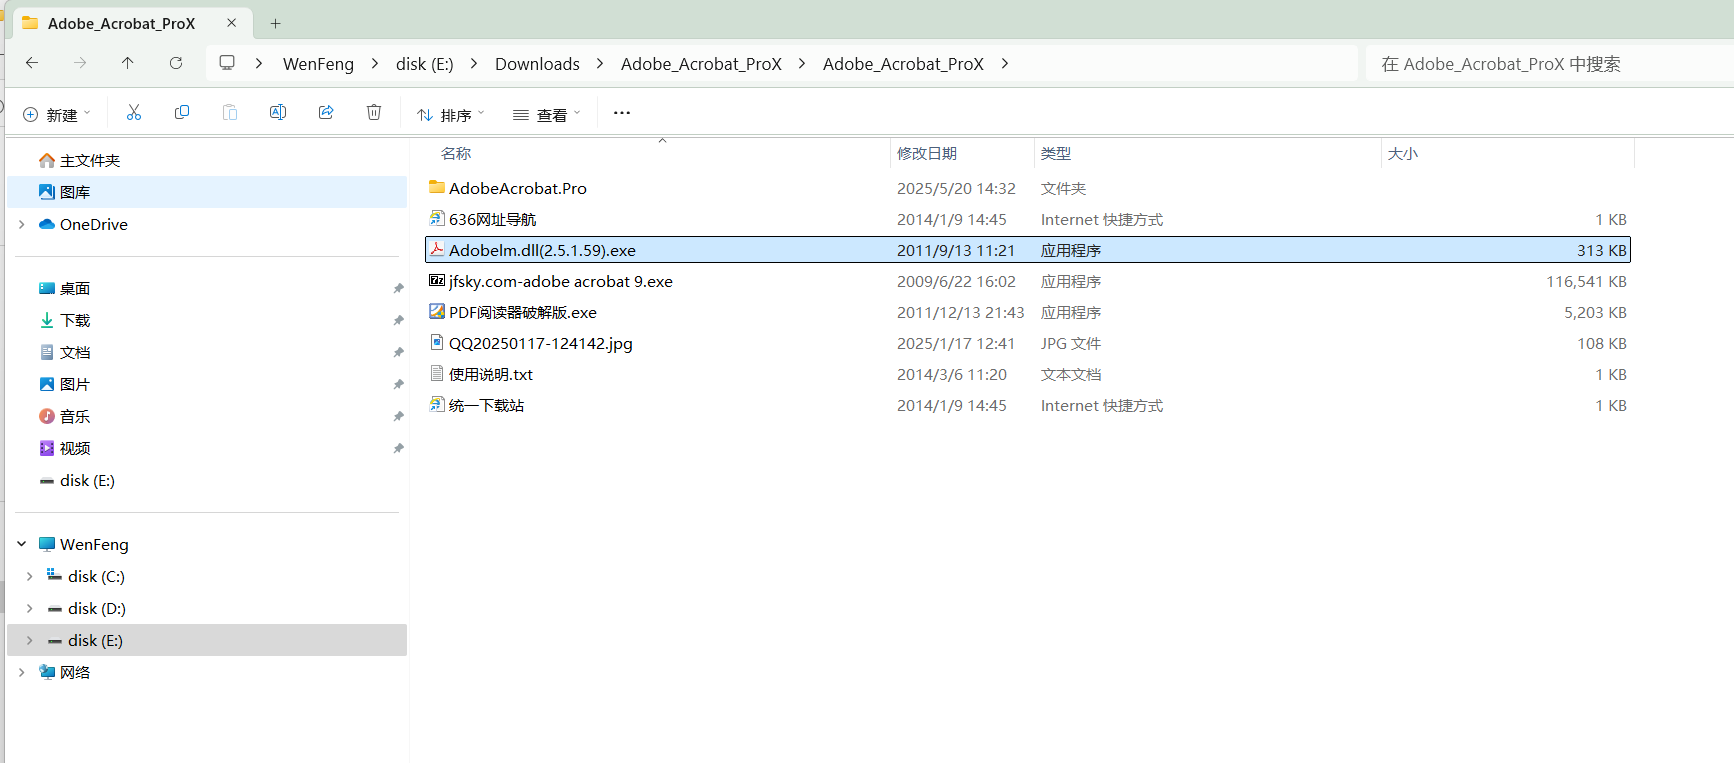Click Downloads in the address breadcrumb
The width and height of the screenshot is (1734, 763).
537,64
